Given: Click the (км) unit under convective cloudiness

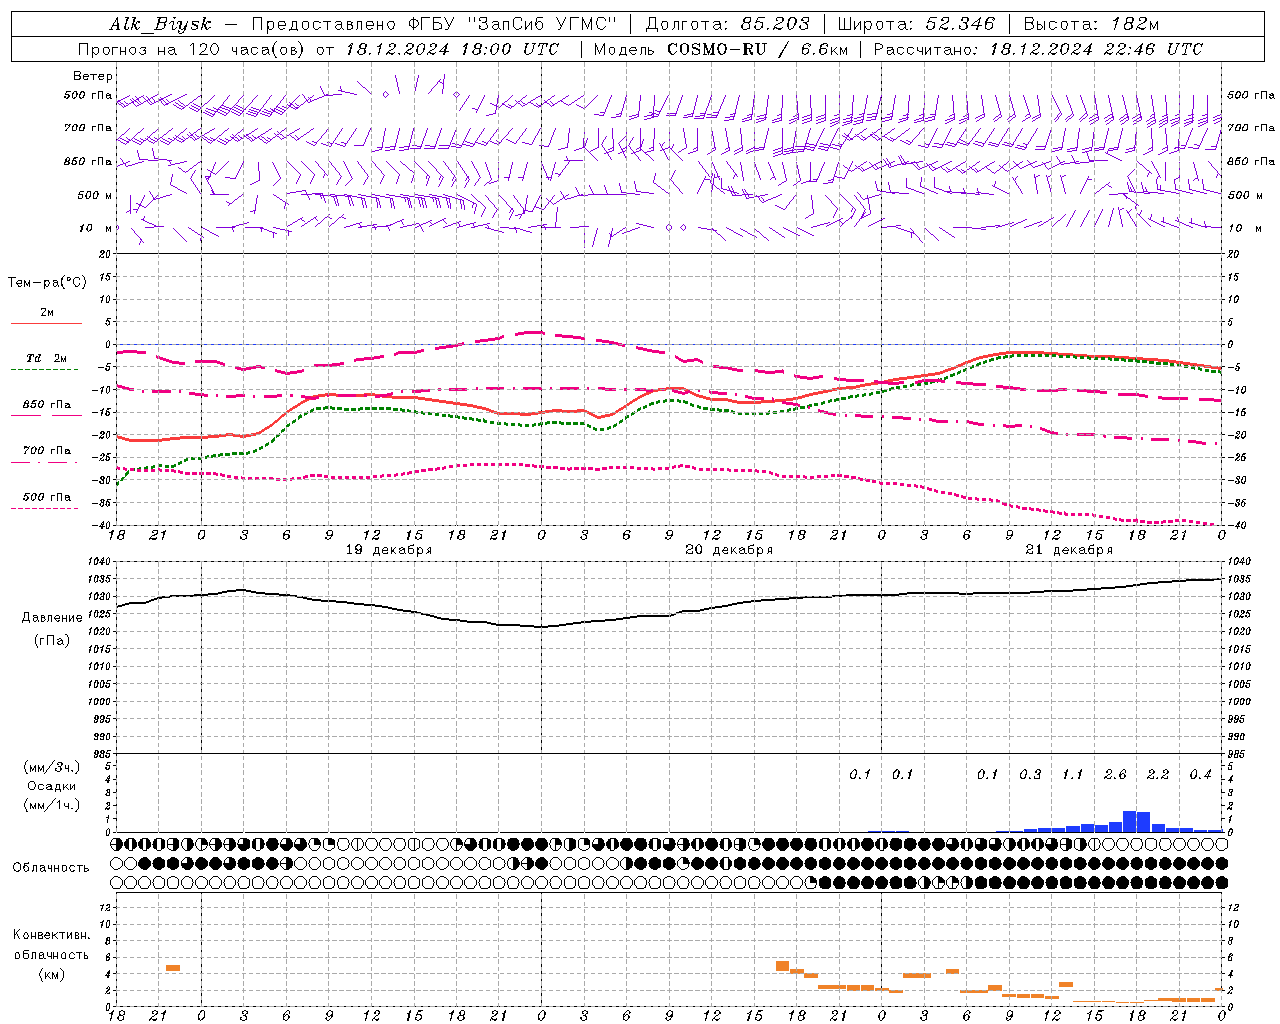Looking at the screenshot, I should [52, 974].
